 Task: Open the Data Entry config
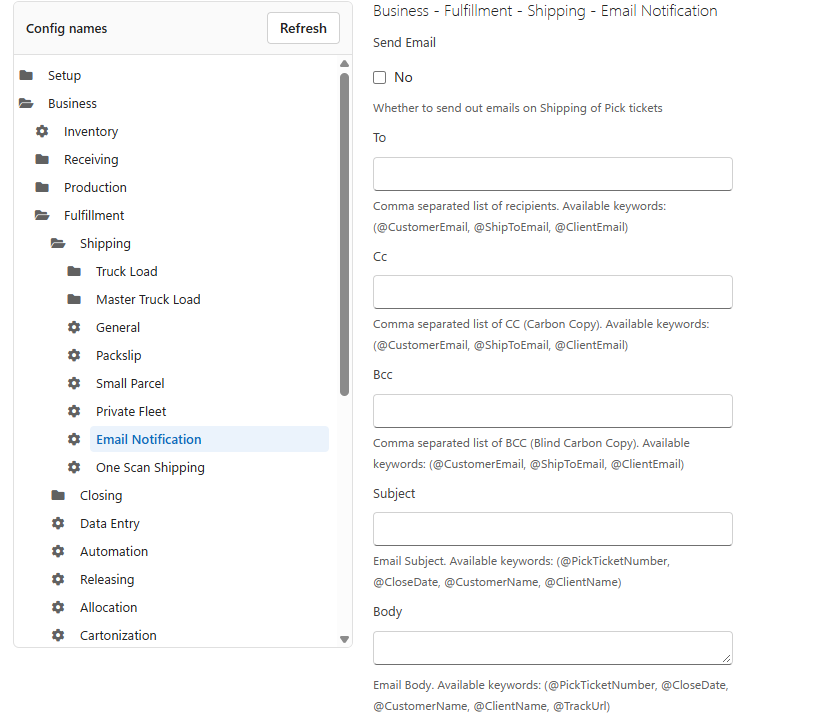109,524
